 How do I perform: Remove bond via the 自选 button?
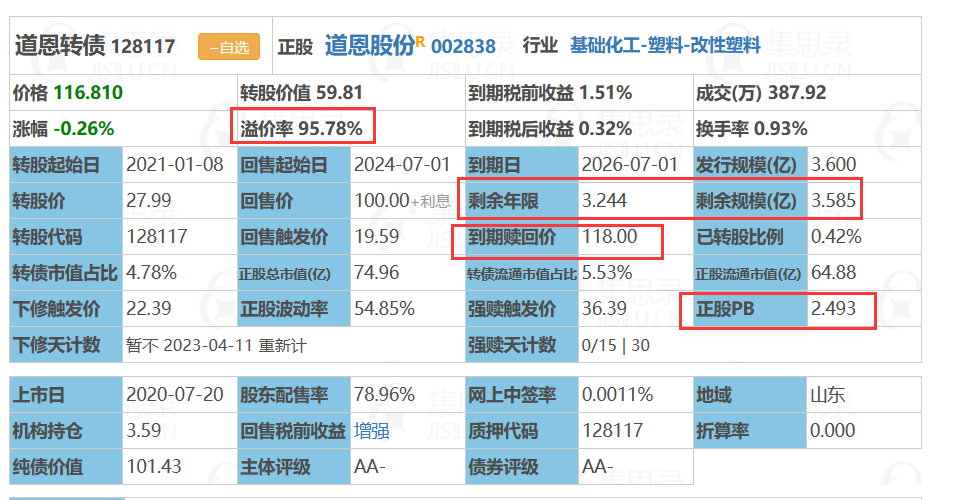tap(229, 47)
